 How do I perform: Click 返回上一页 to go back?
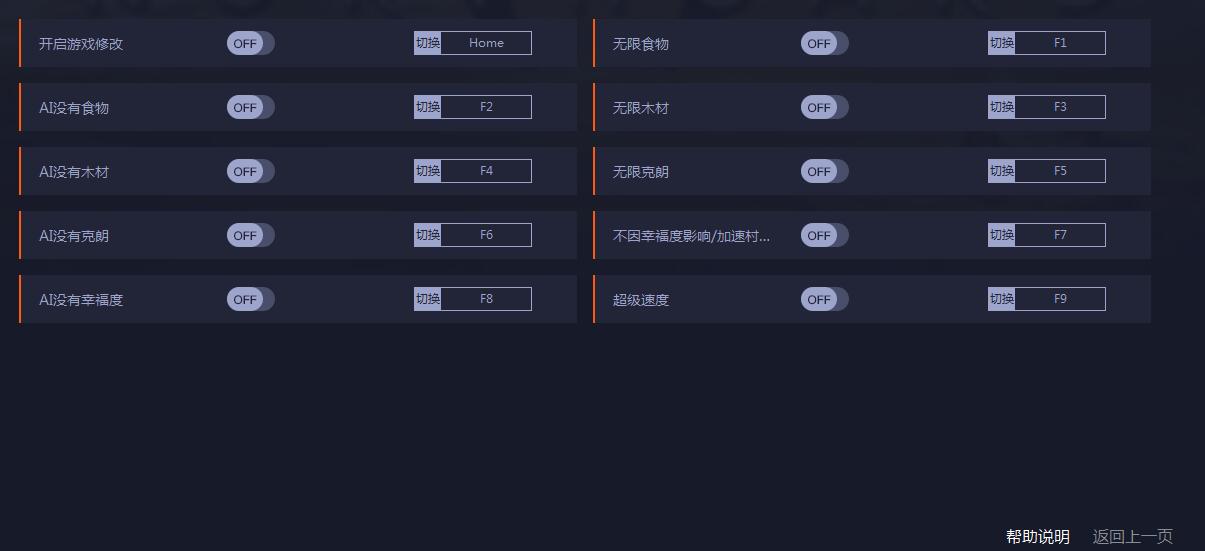[1133, 537]
